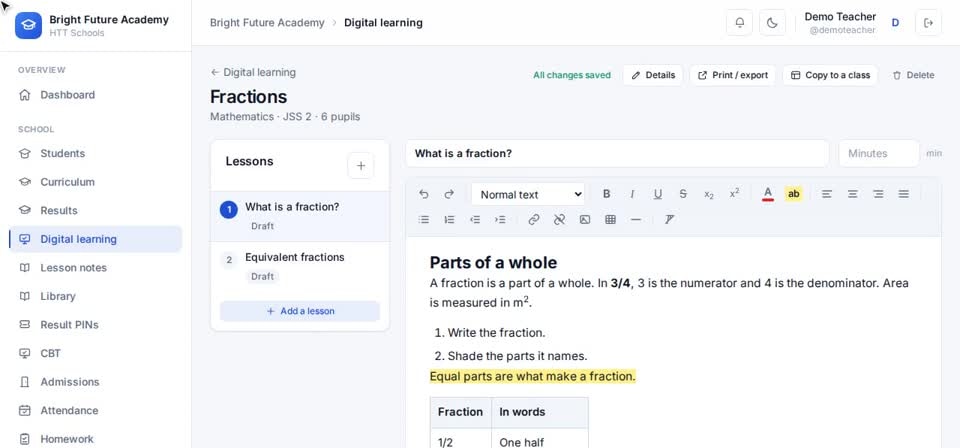Image resolution: width=960 pixels, height=448 pixels.
Task: Click the Add a lesson button
Action: [300, 311]
